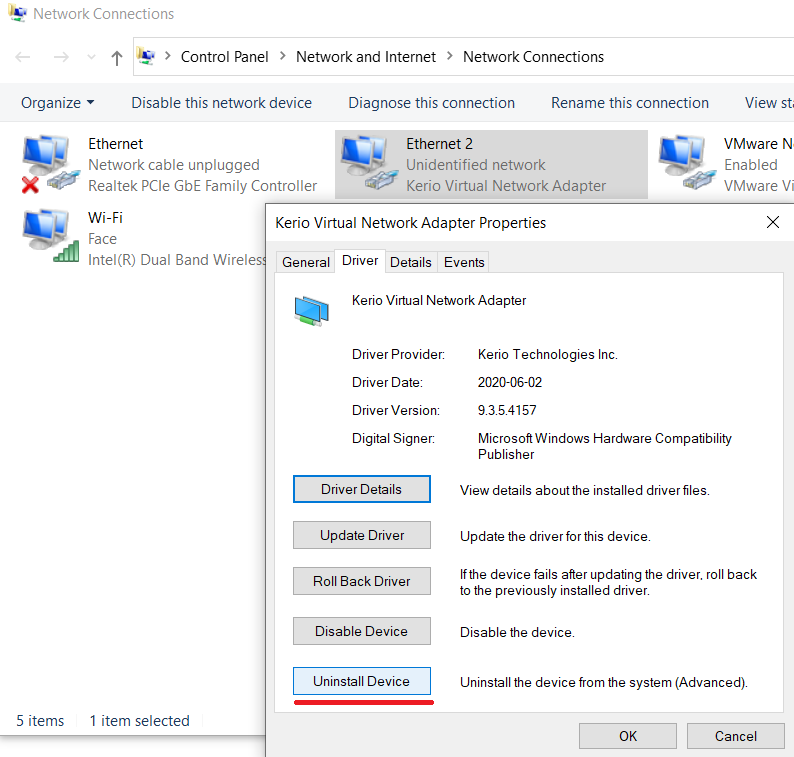
Task: Switch to the Events tab
Action: [464, 262]
